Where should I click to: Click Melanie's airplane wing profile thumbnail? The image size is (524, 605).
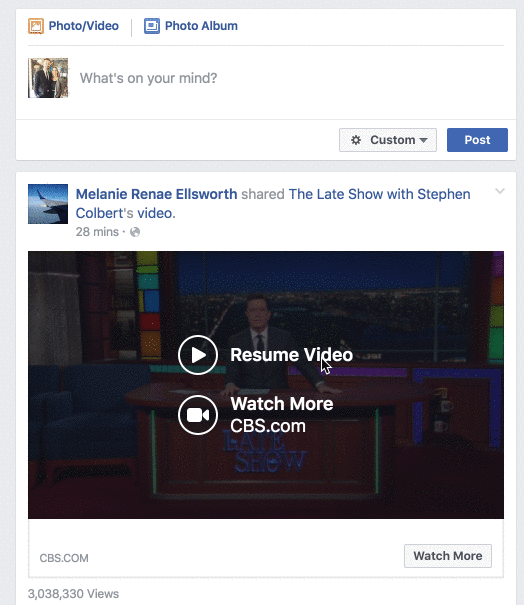[x=48, y=204]
